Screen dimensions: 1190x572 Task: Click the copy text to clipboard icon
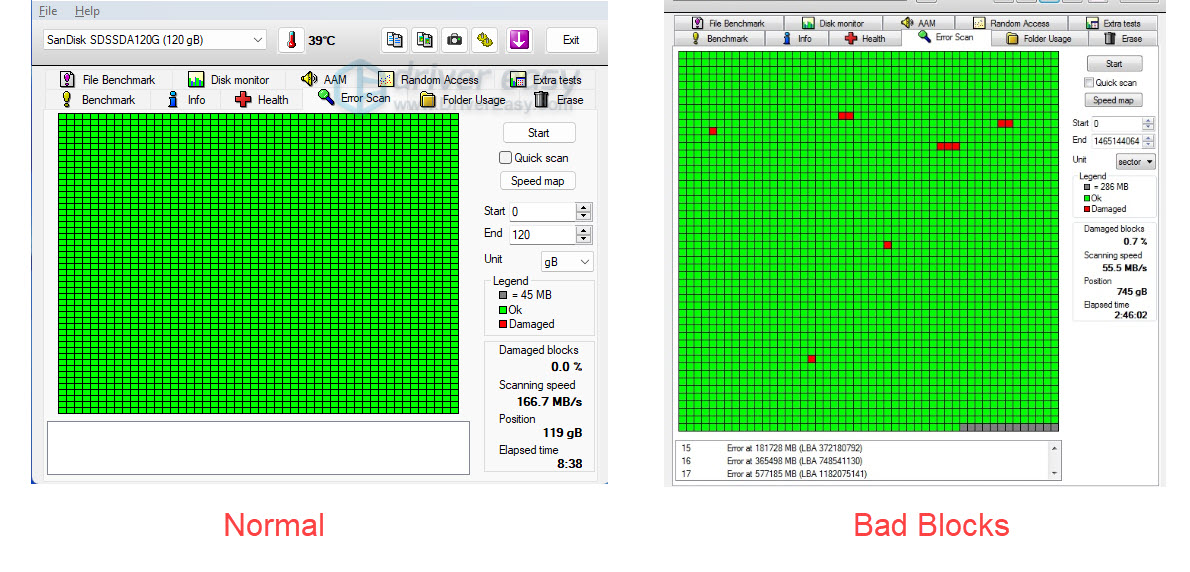click(395, 40)
